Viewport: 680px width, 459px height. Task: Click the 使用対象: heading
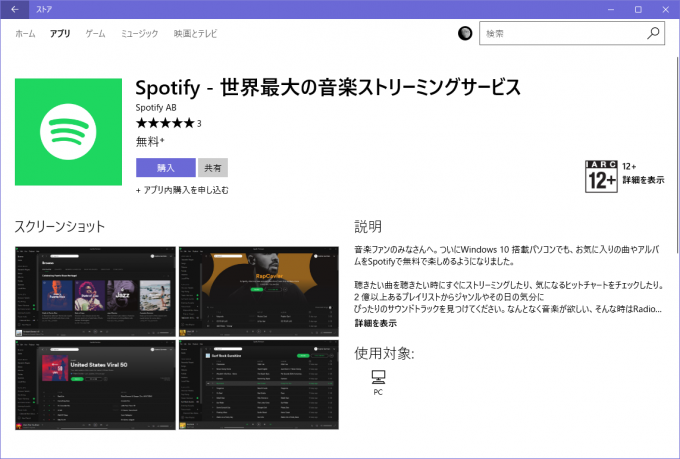pos(384,353)
